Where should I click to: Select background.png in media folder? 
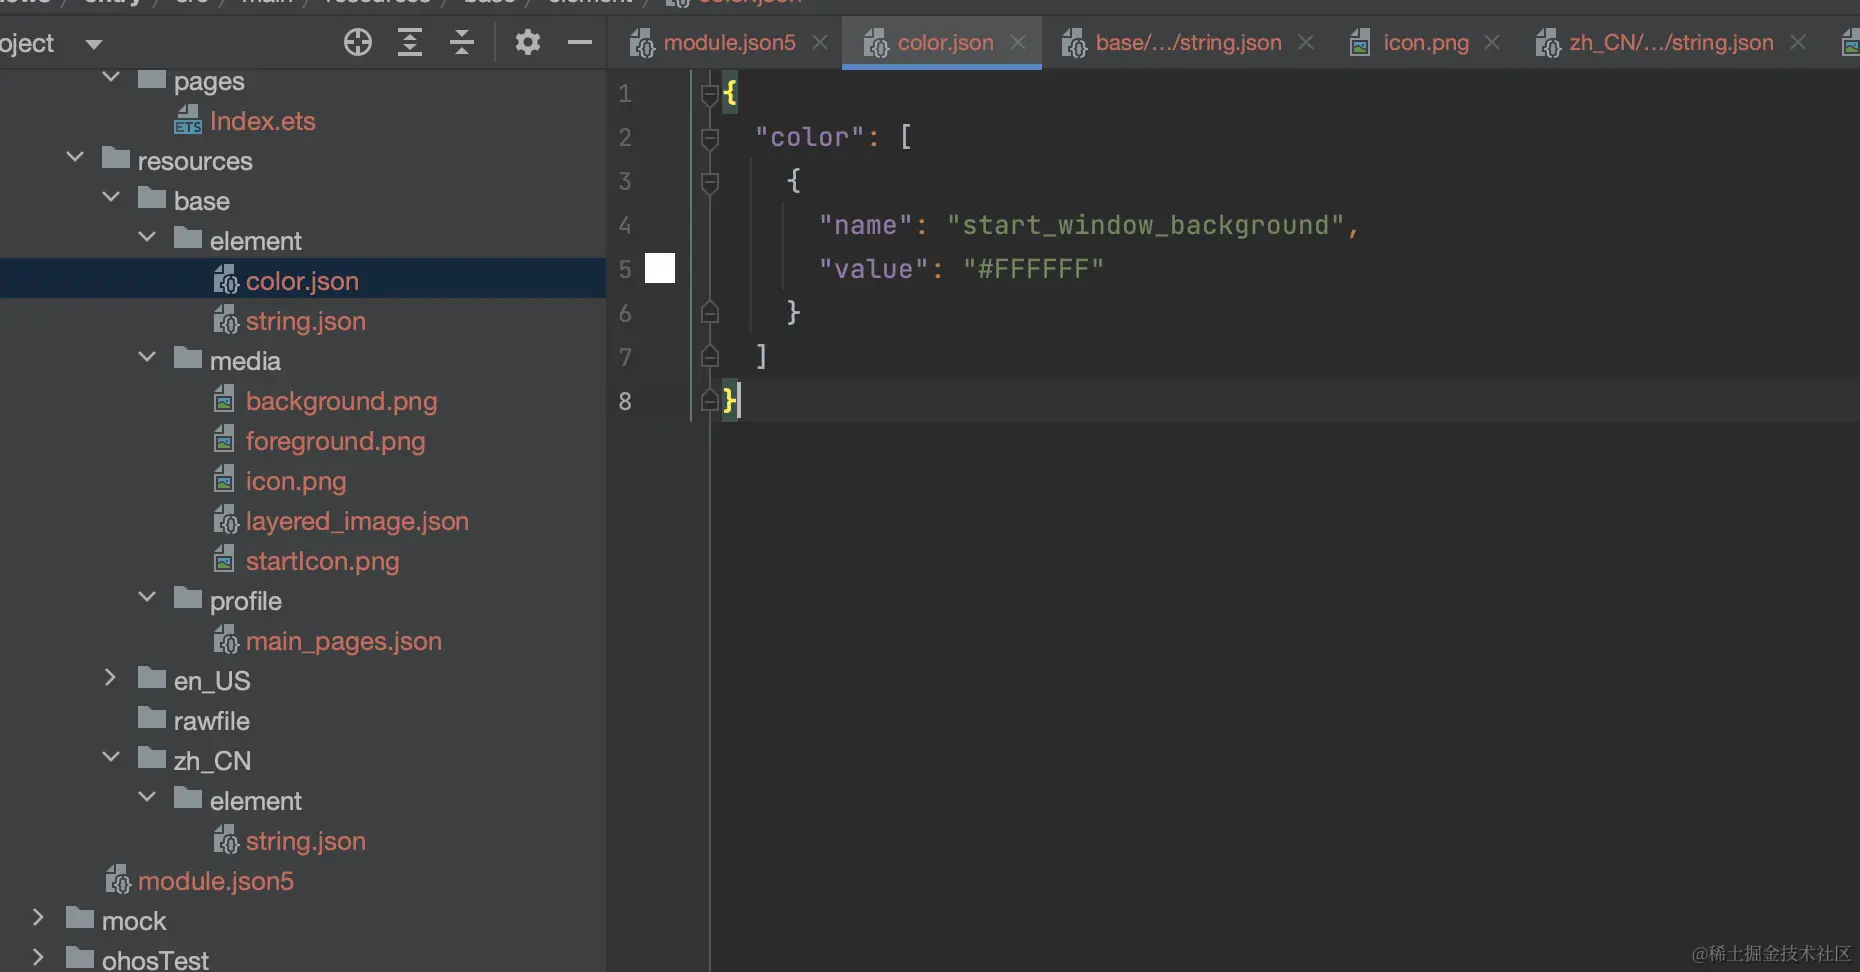coord(342,401)
